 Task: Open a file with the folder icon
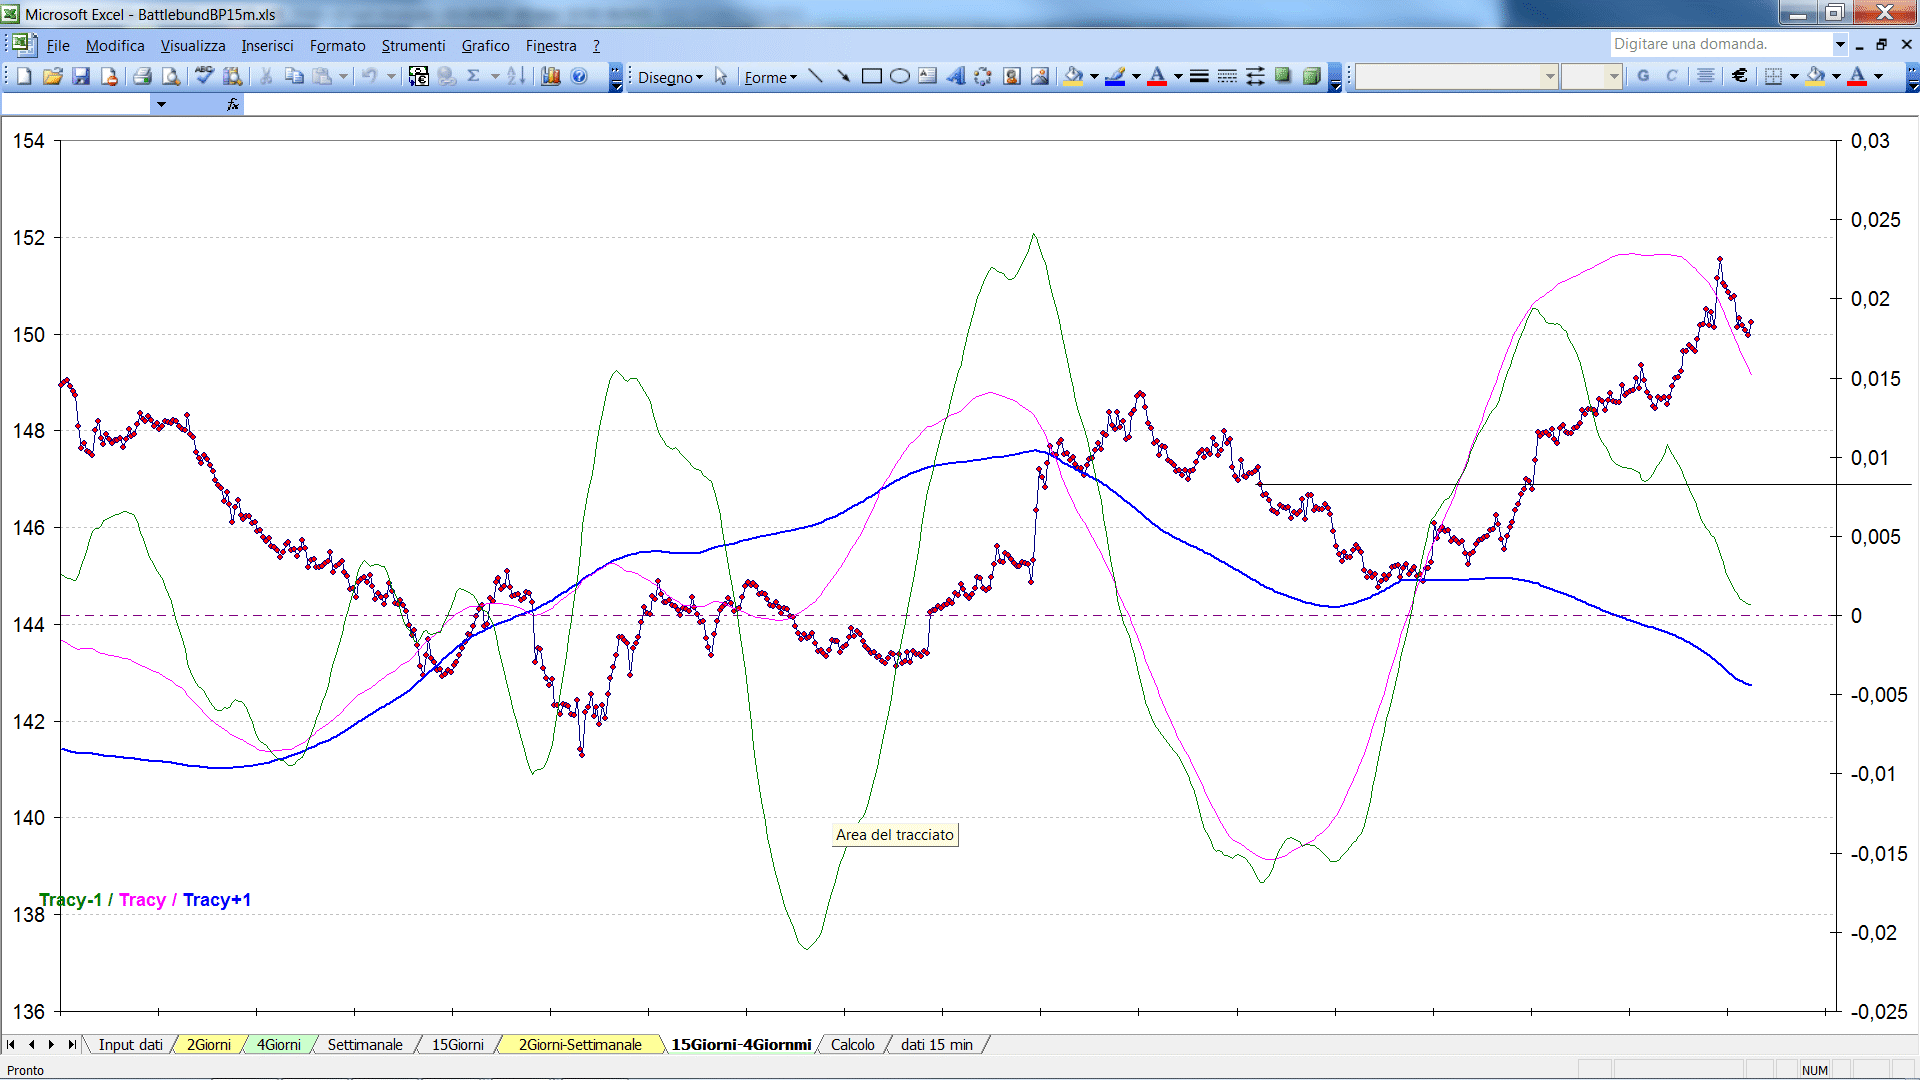pos(53,76)
